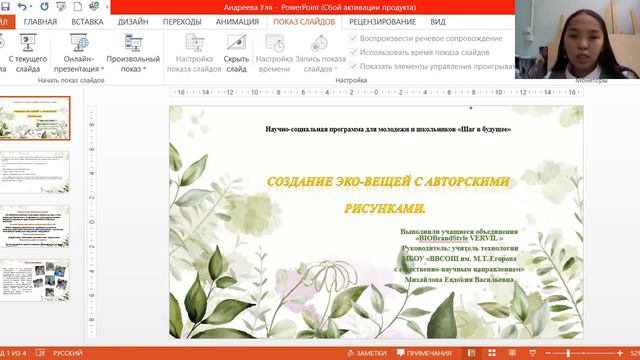Click Михайлова Евдокия Васильевна text

click(459, 280)
